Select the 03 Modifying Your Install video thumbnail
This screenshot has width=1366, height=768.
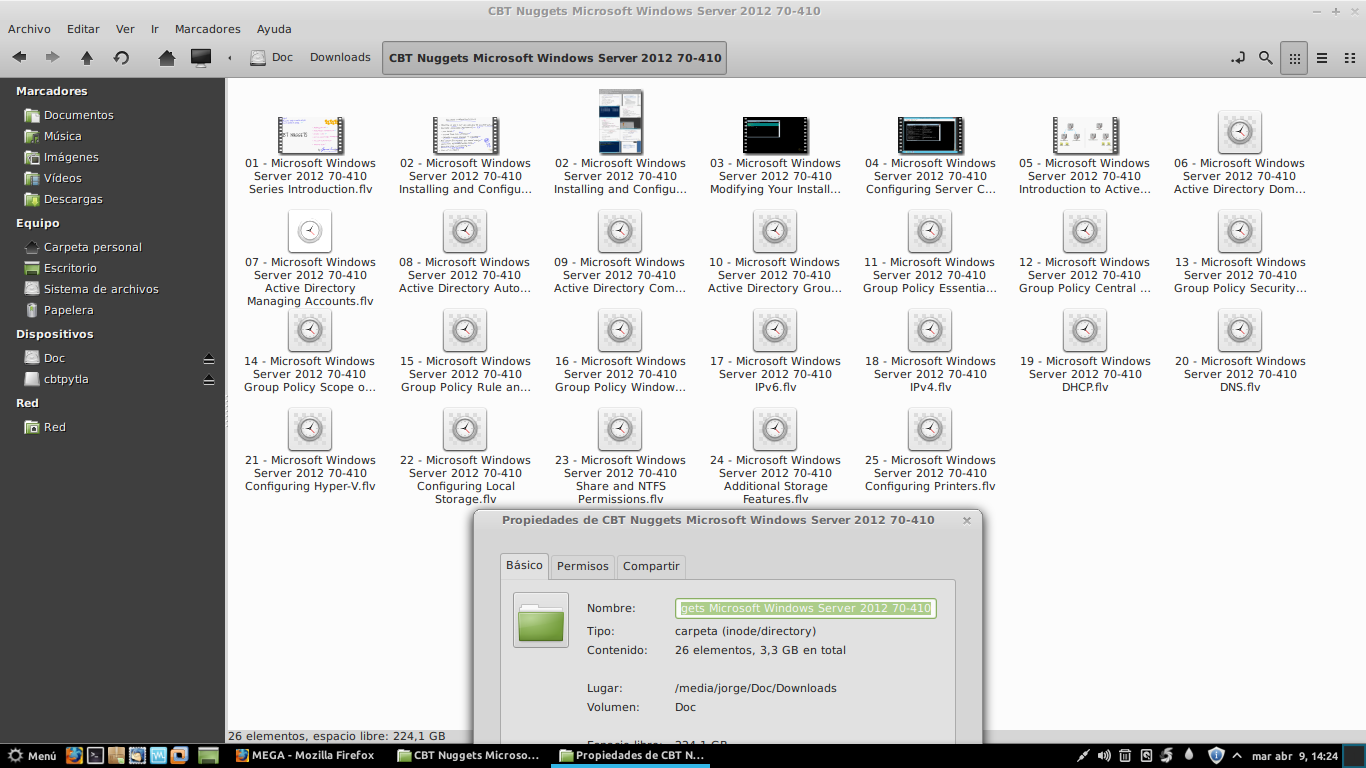pyautogui.click(x=775, y=135)
